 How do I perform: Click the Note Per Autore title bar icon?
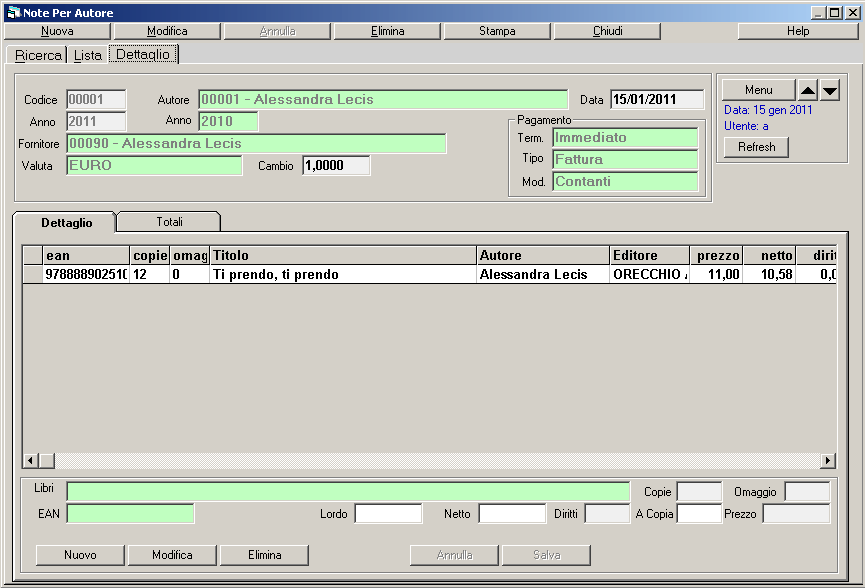[x=13, y=13]
